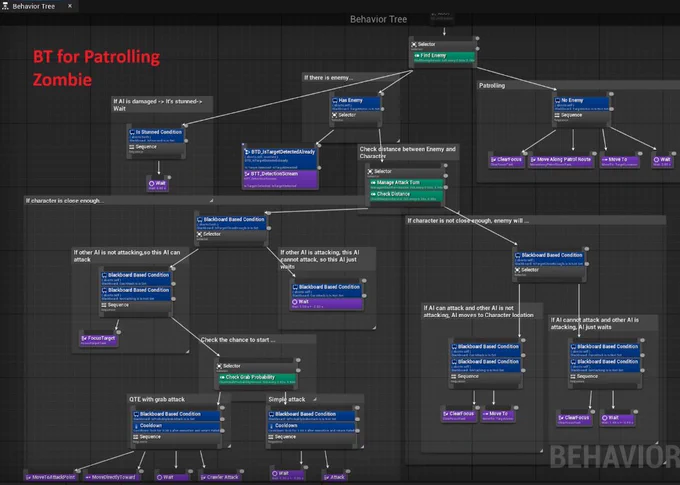Select 'QTE with grab attack' comment title
The image size is (680, 485).
[x=157, y=399]
